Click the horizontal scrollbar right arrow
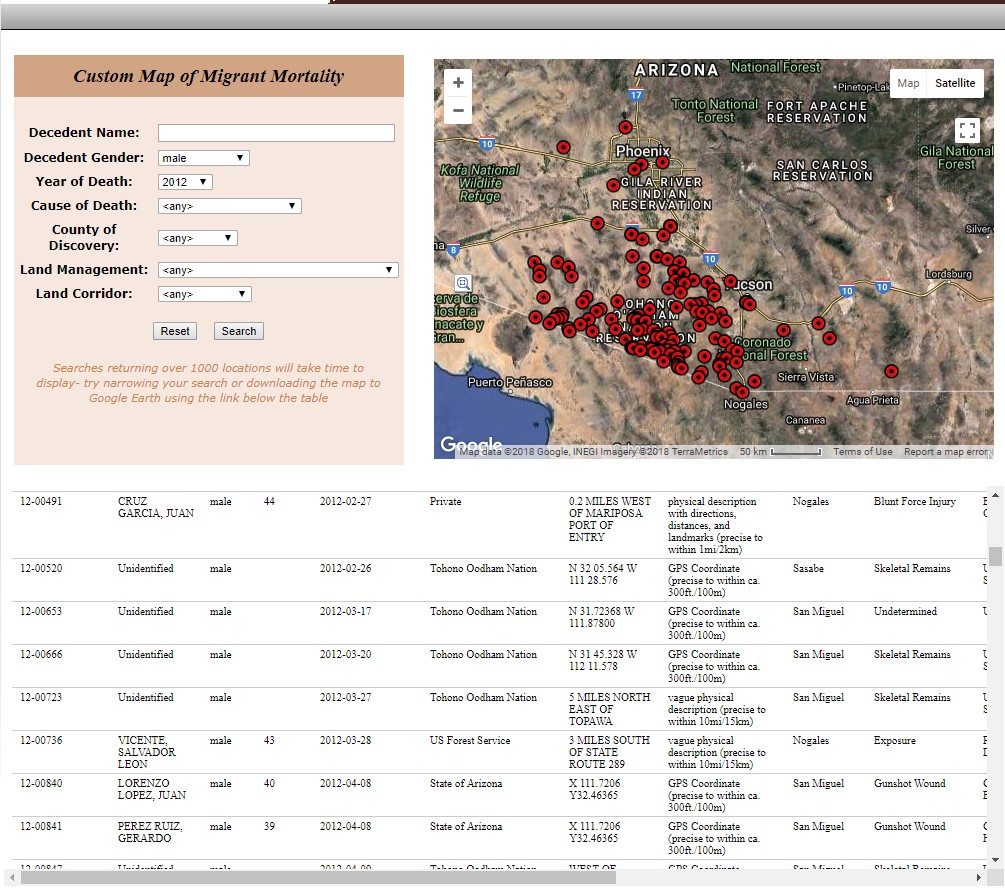This screenshot has height=888, width=1005. [979, 877]
